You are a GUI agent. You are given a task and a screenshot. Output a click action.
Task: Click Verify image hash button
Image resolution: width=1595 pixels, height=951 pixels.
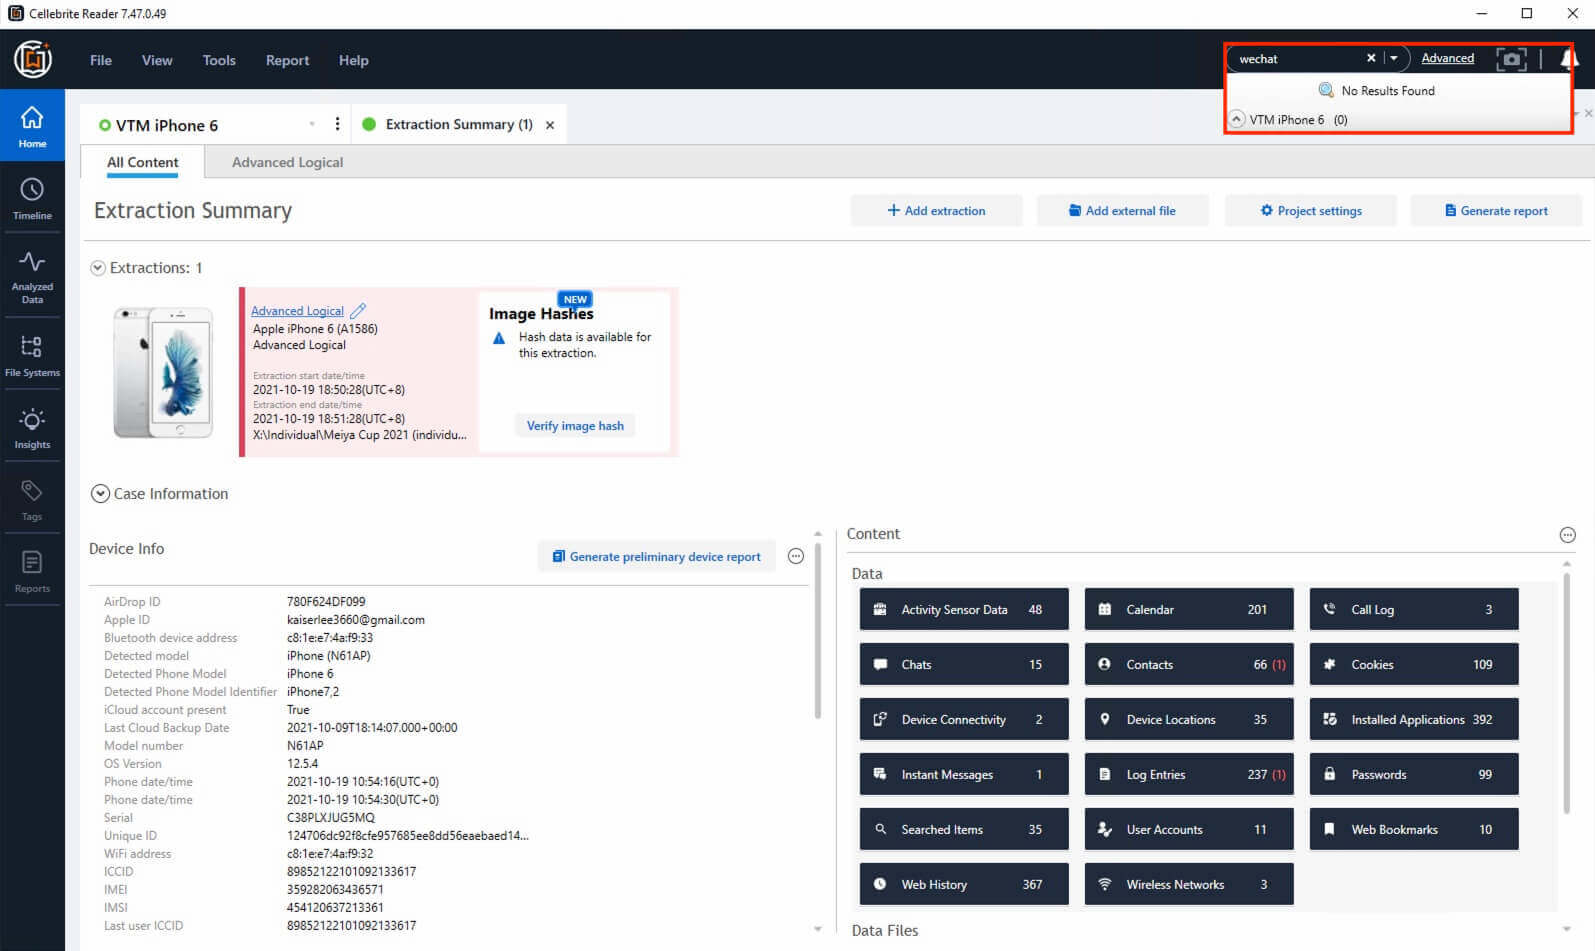(x=575, y=426)
